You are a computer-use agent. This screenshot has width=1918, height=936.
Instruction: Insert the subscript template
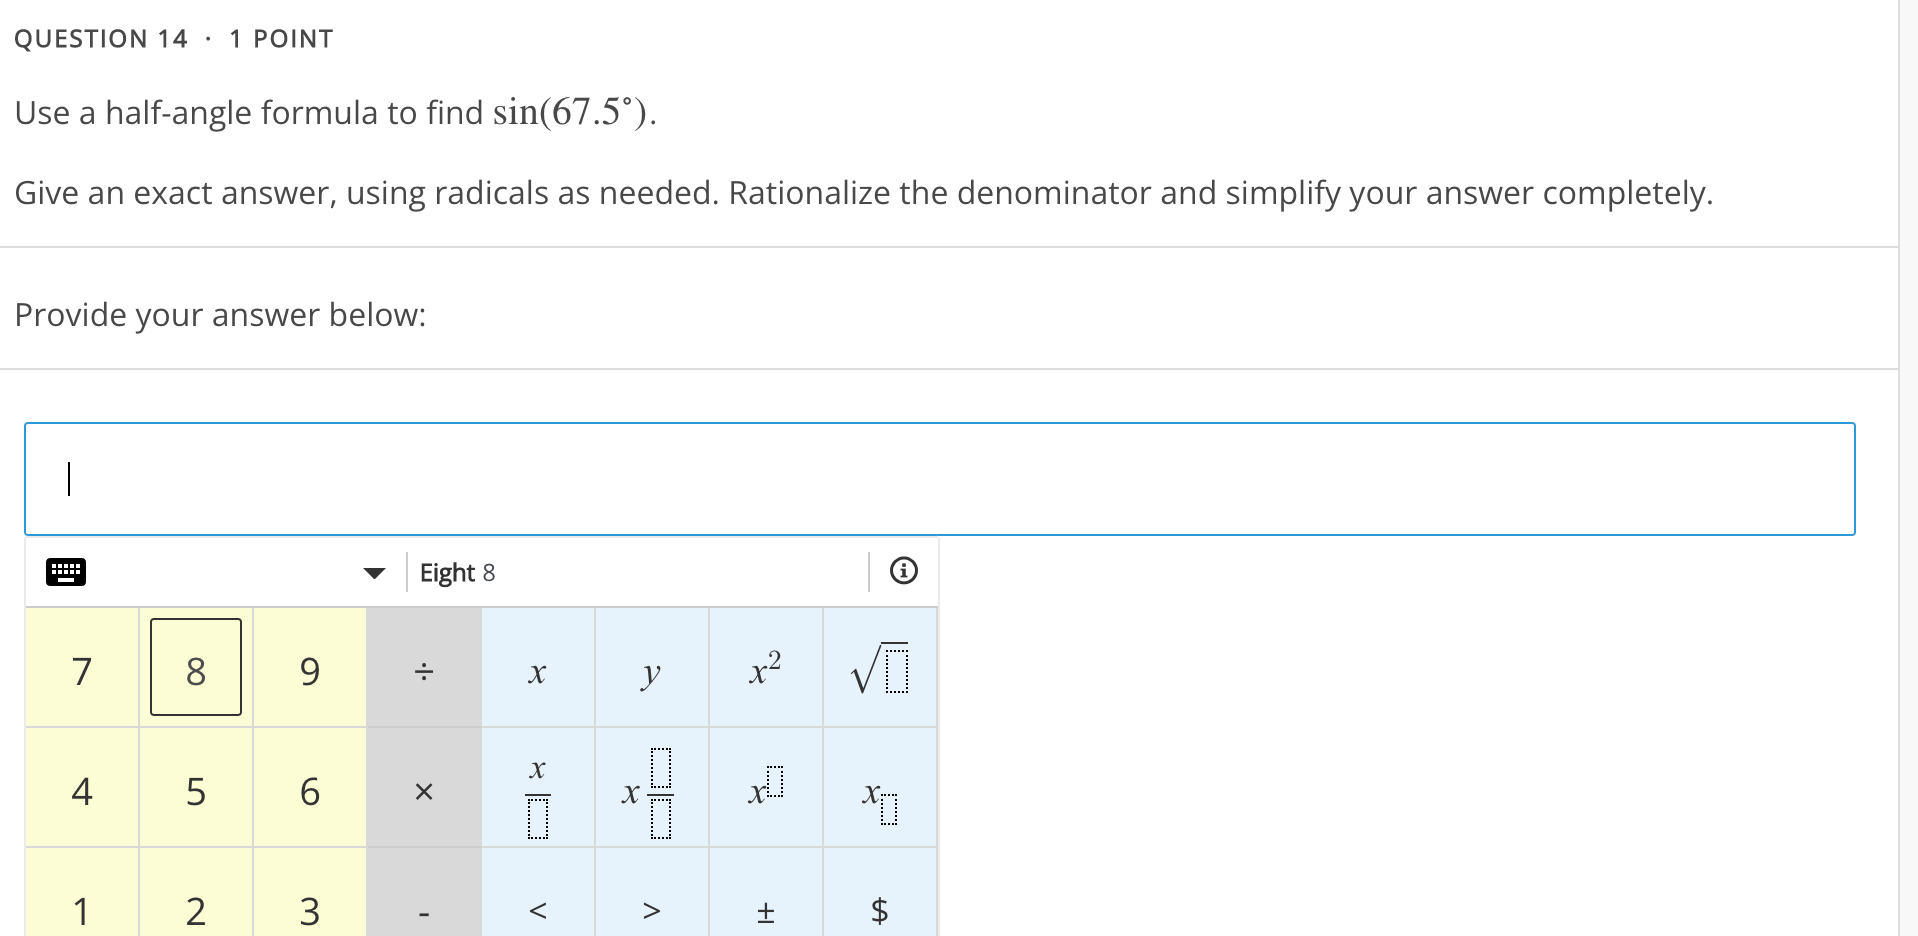pos(879,791)
